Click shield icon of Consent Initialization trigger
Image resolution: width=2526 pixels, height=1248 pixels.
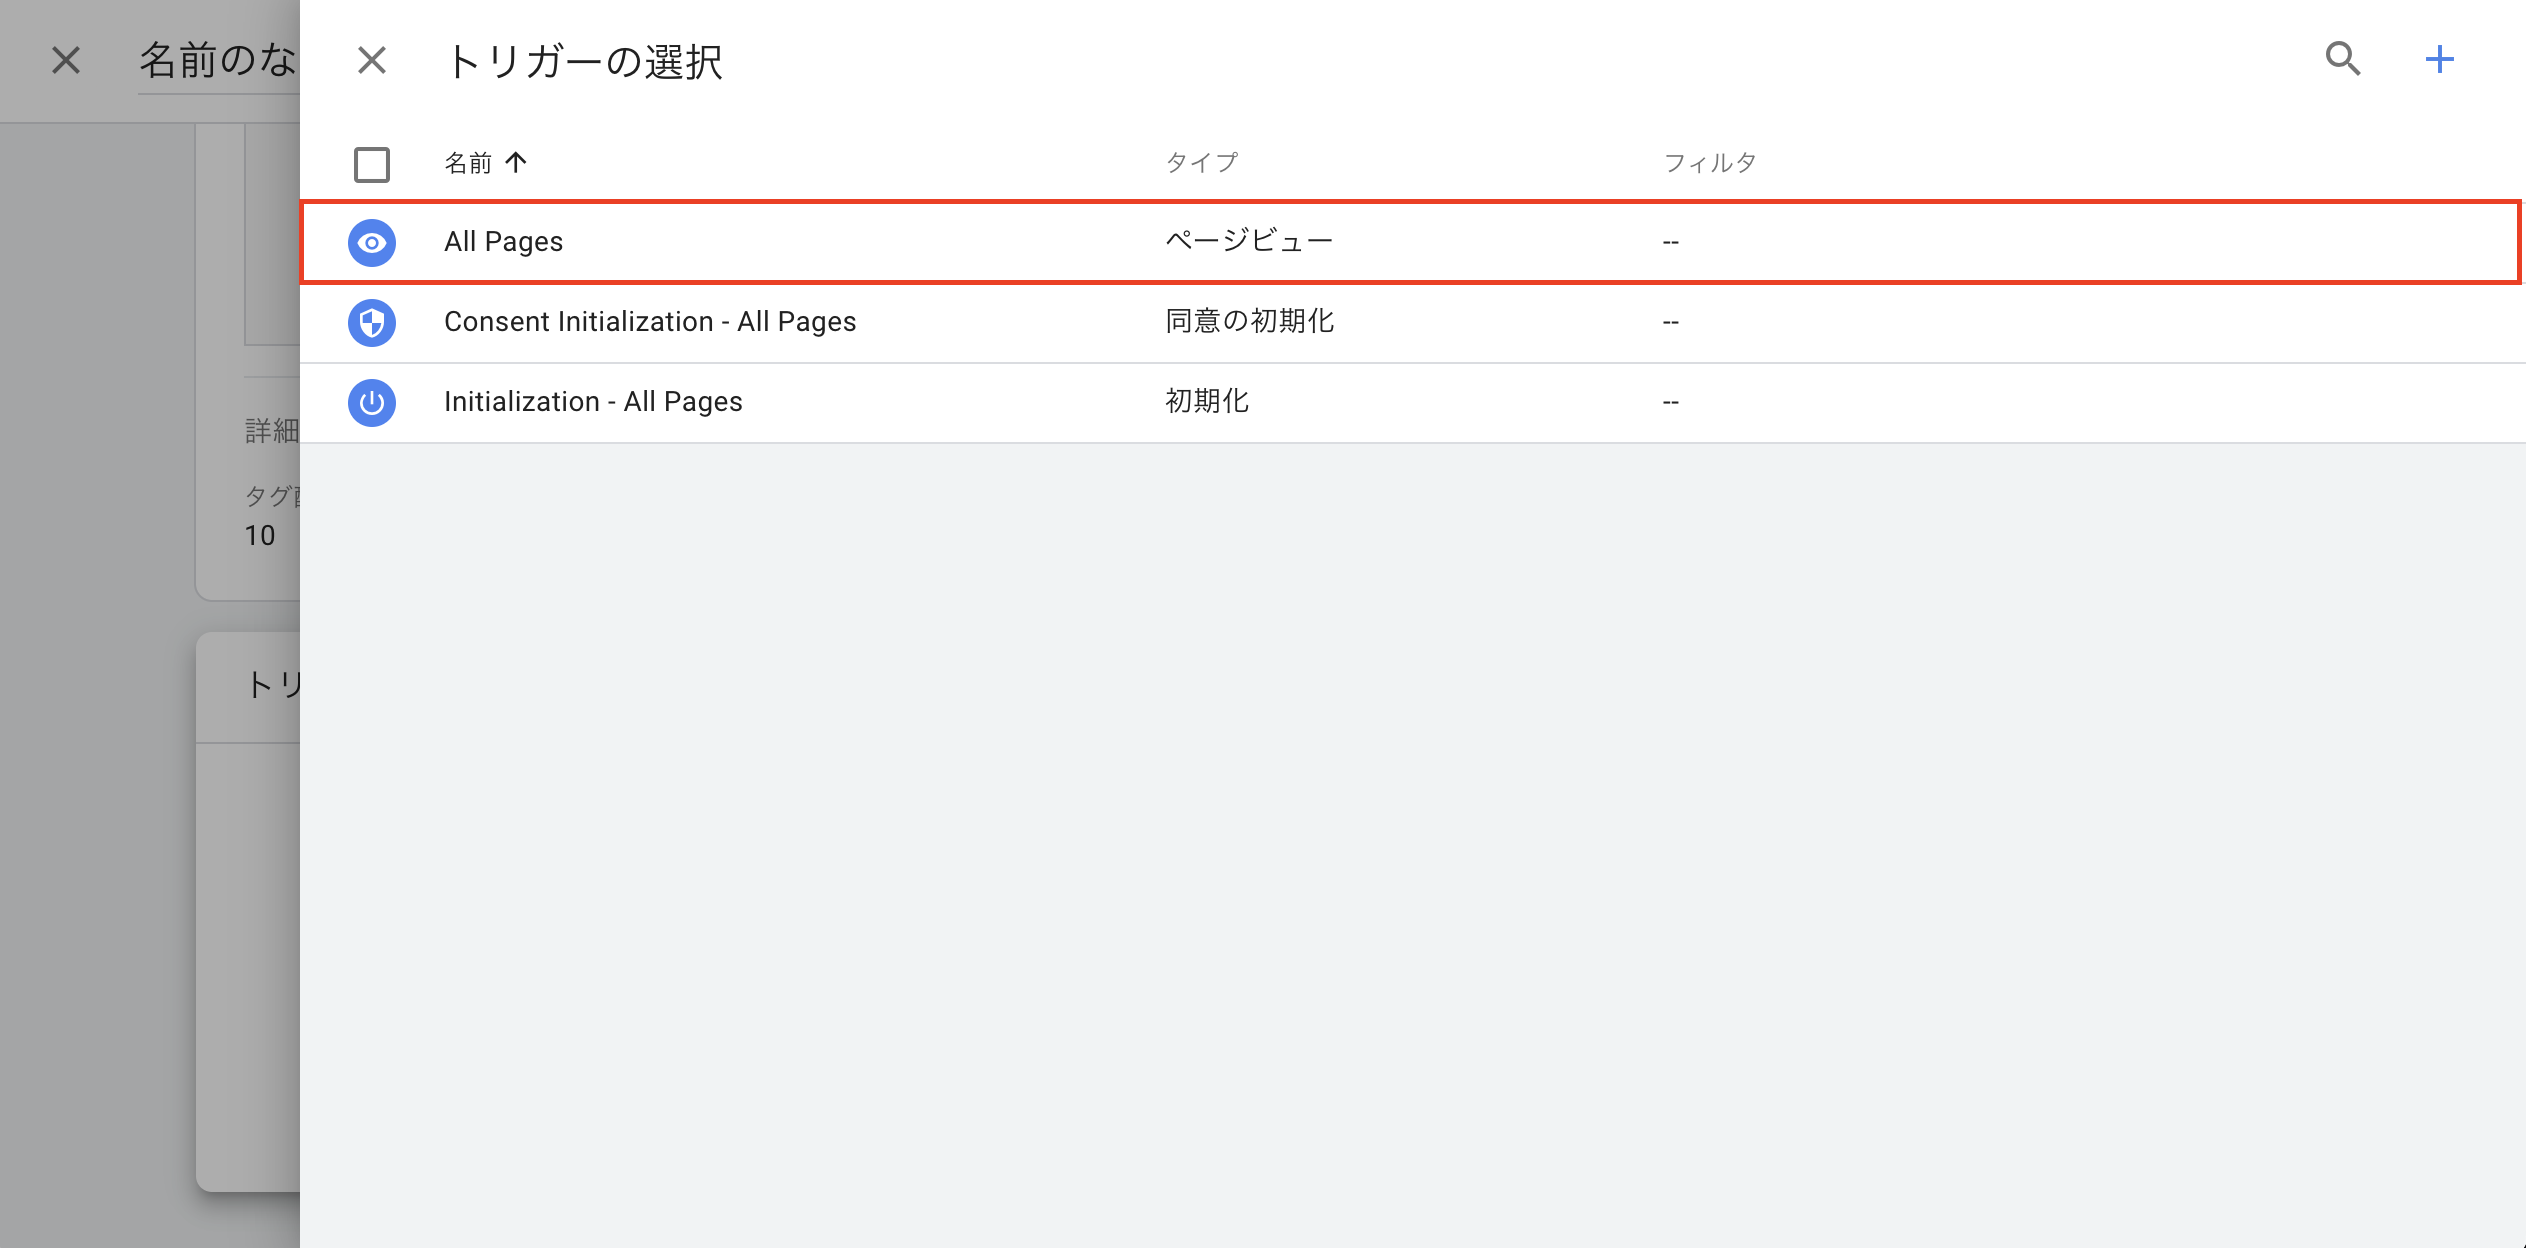[372, 322]
